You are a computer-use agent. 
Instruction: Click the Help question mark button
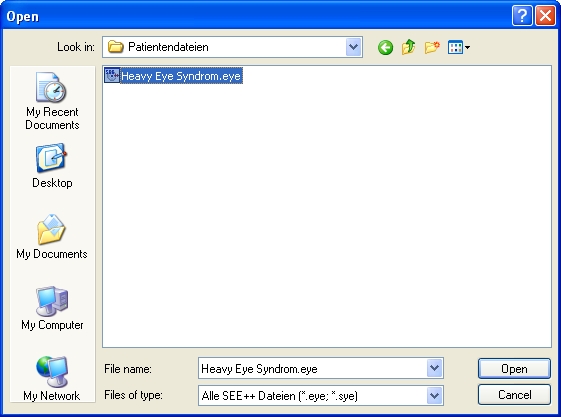[522, 16]
